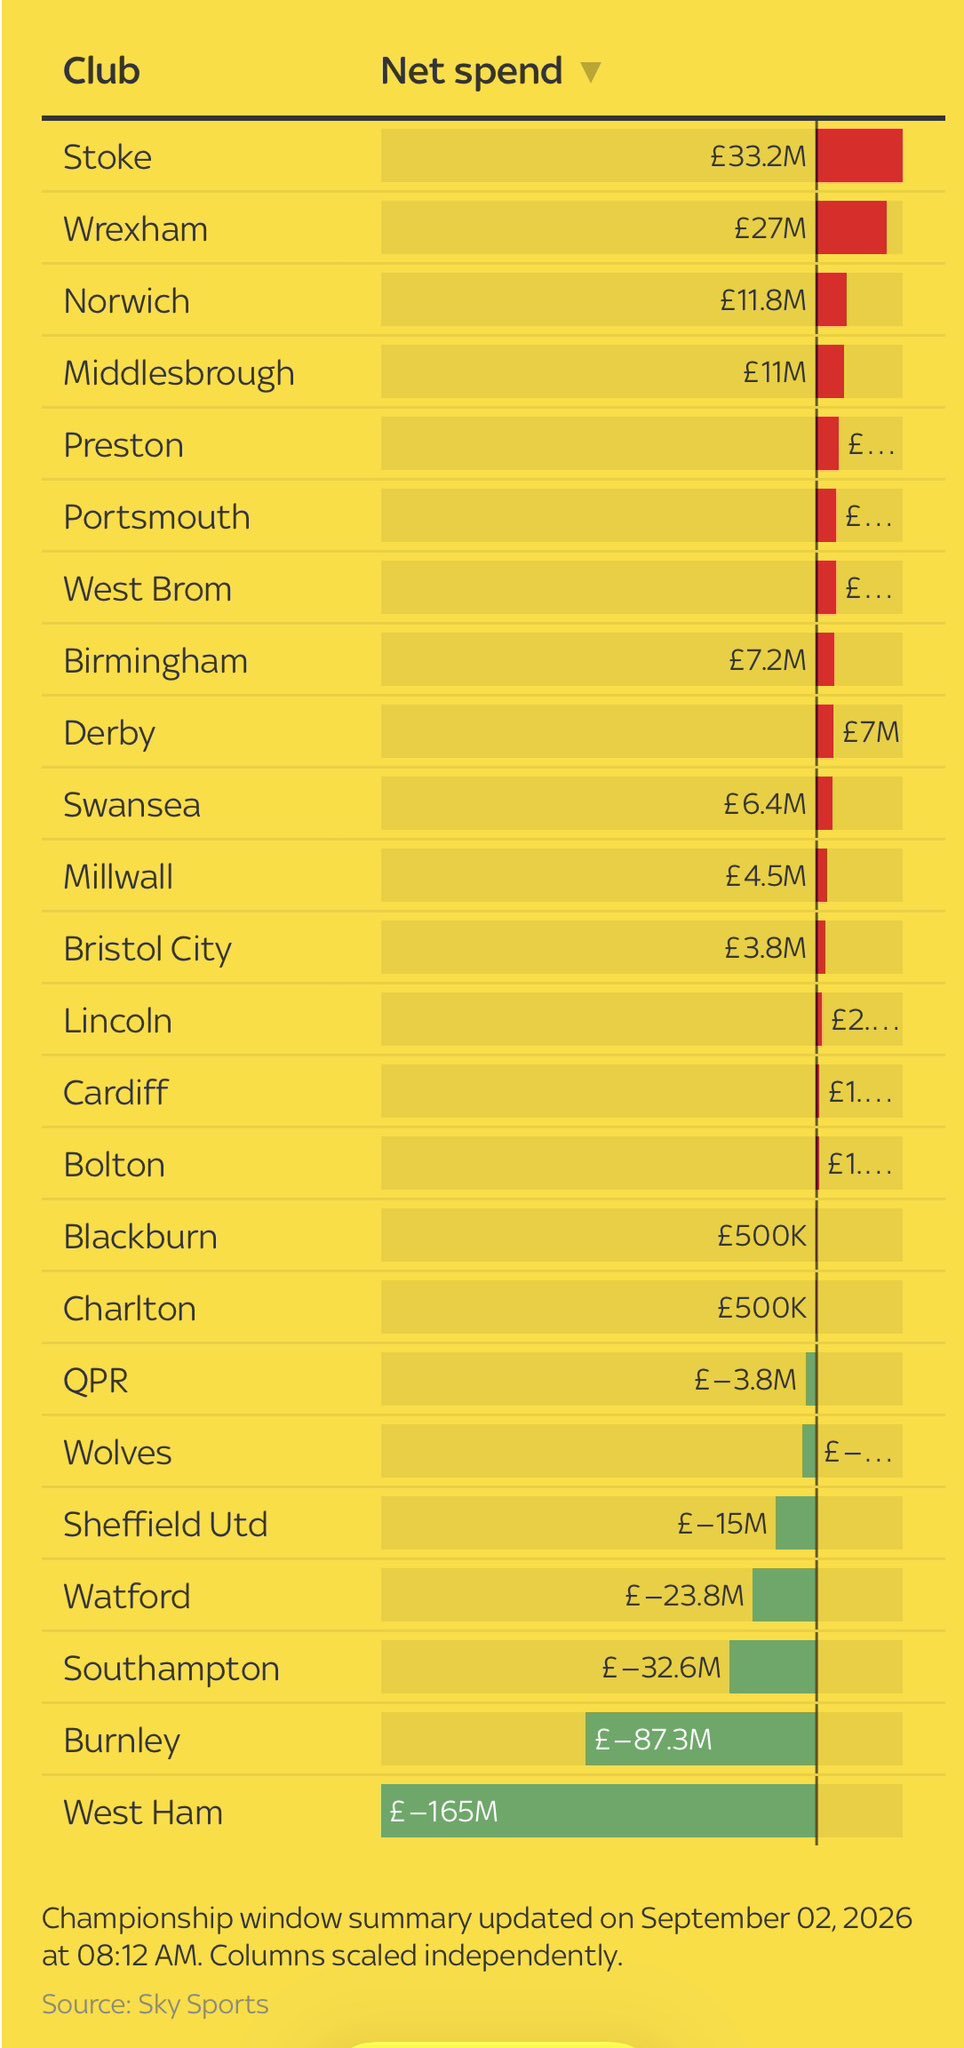The height and width of the screenshot is (2048, 964).
Task: Click the Championship window summary caption
Action: 477,1936
